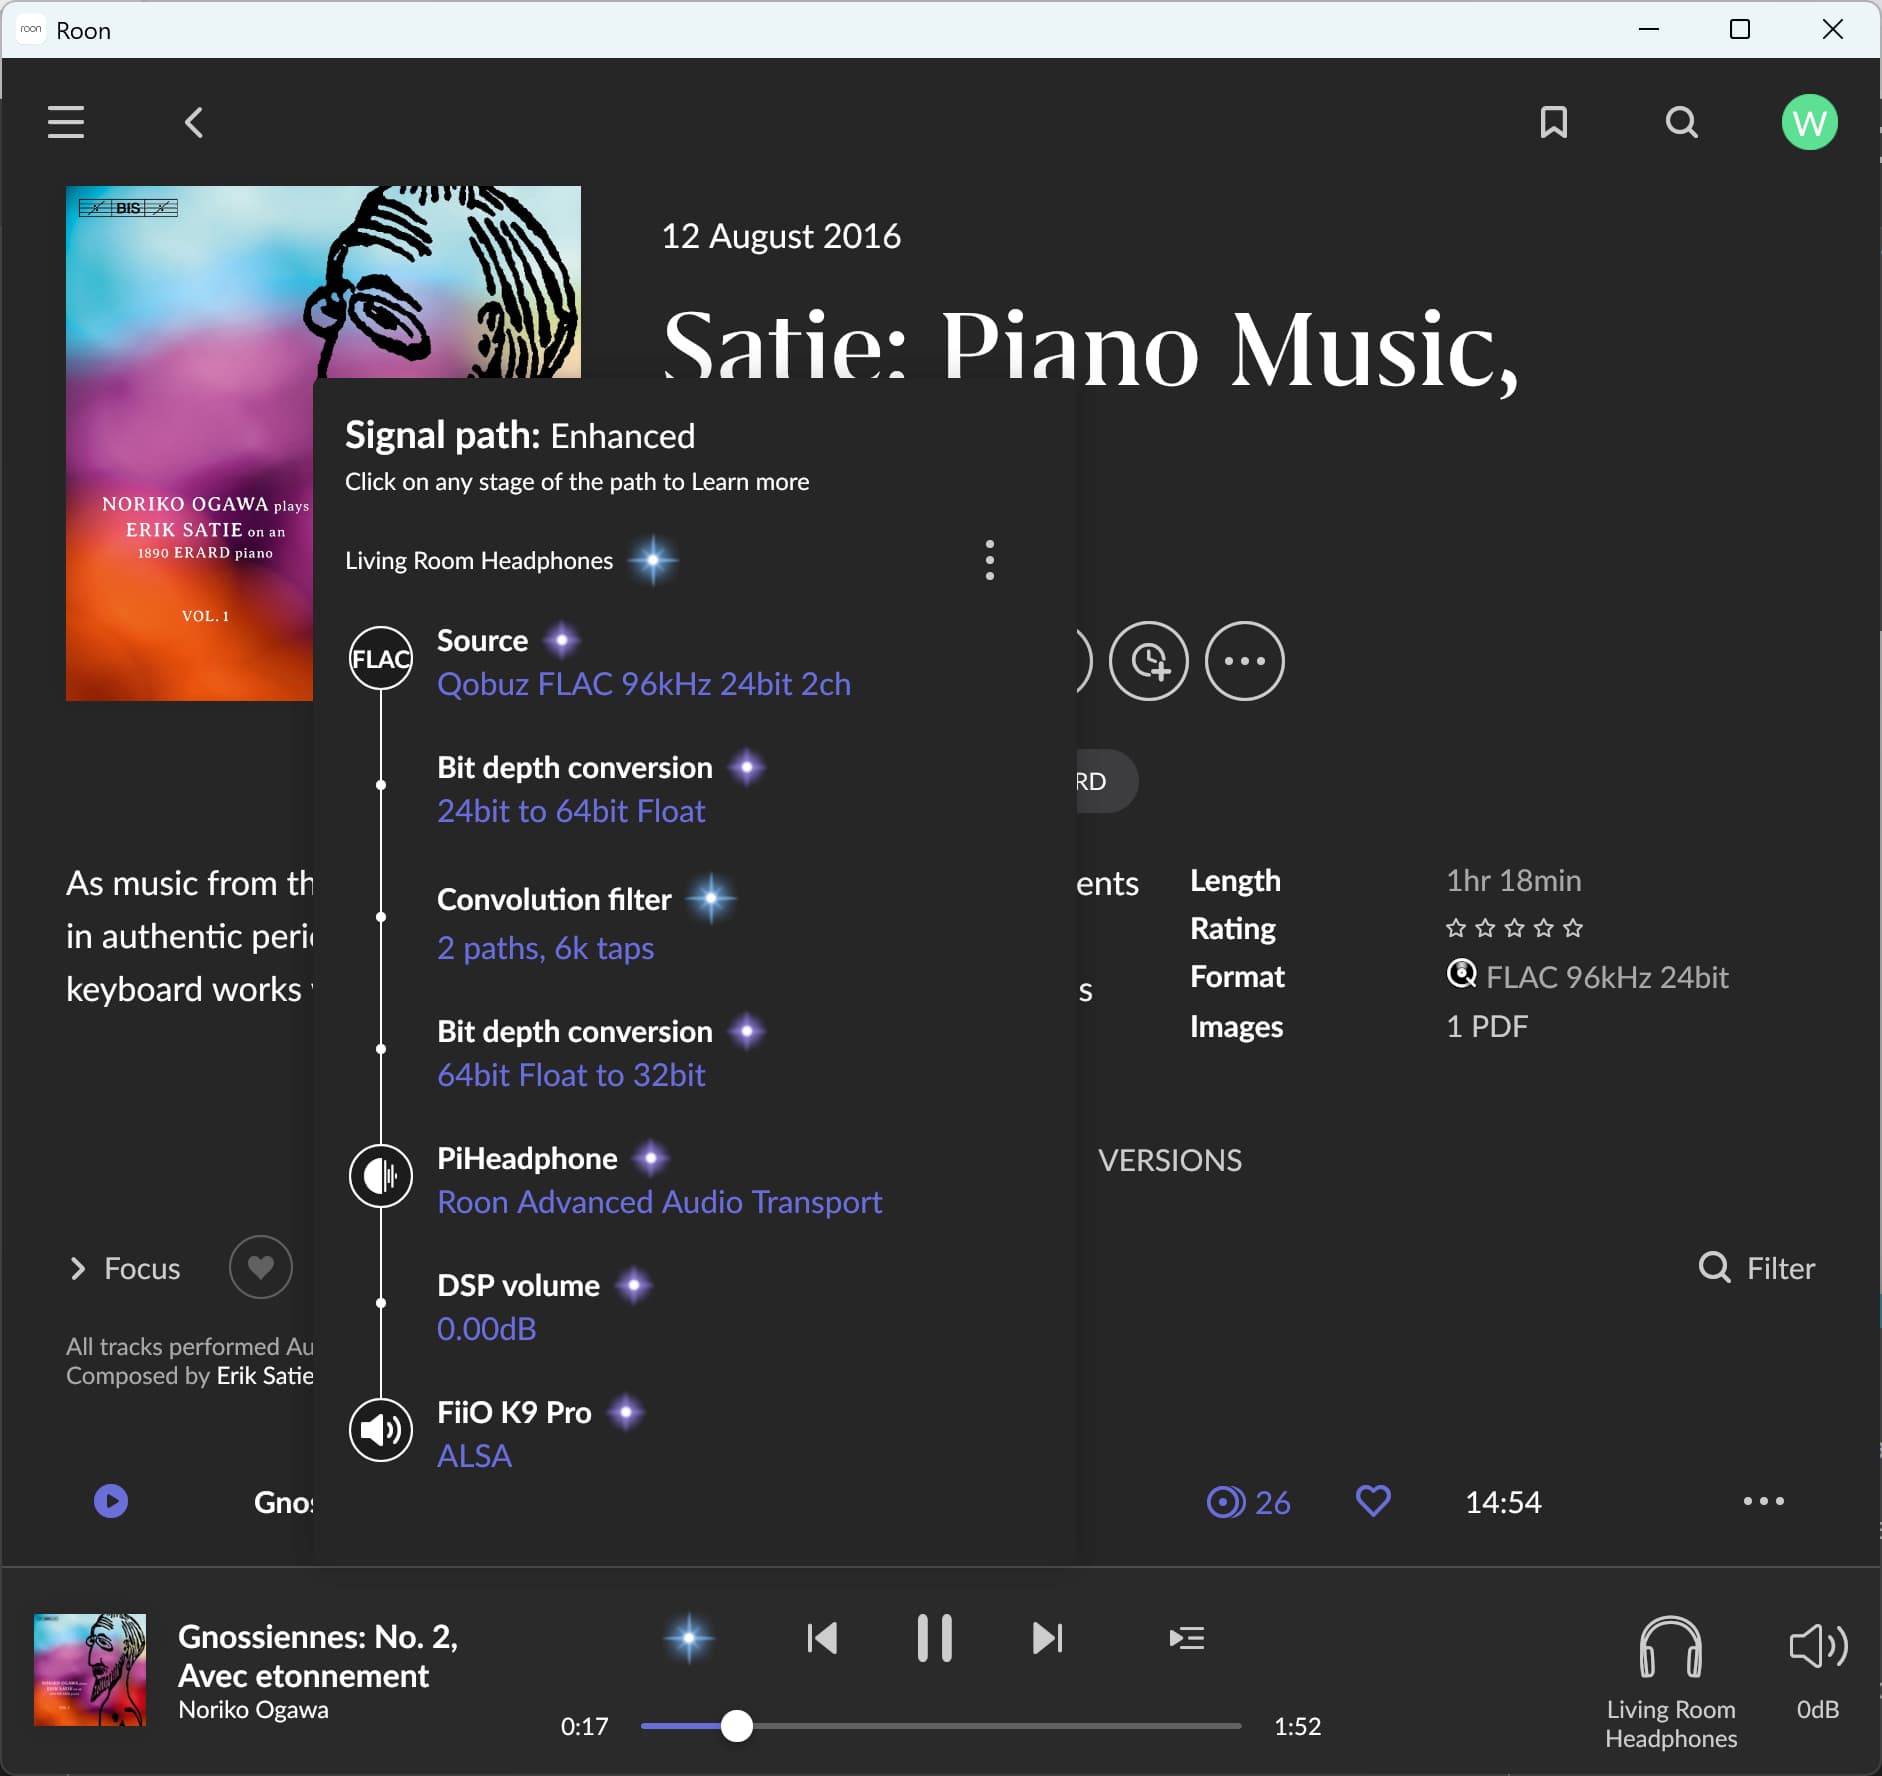Open the play queue icon
The image size is (1882, 1776).
(1186, 1638)
